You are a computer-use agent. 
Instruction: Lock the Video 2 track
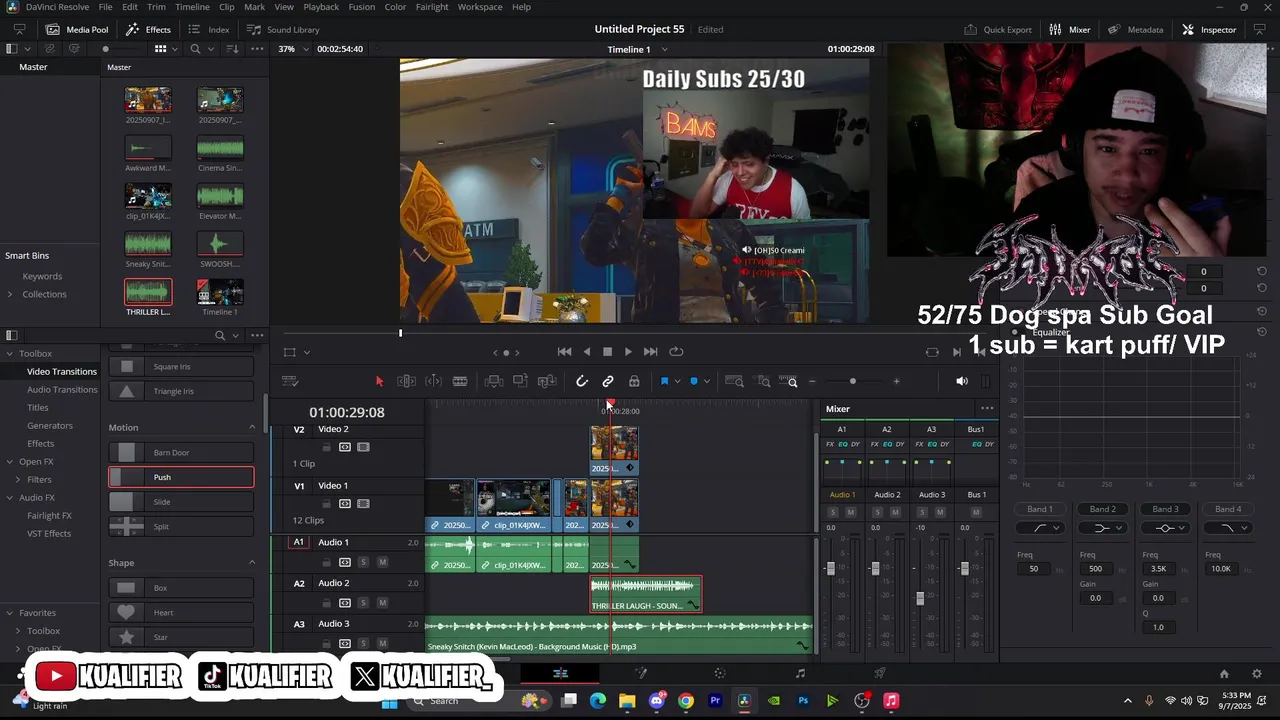click(326, 447)
